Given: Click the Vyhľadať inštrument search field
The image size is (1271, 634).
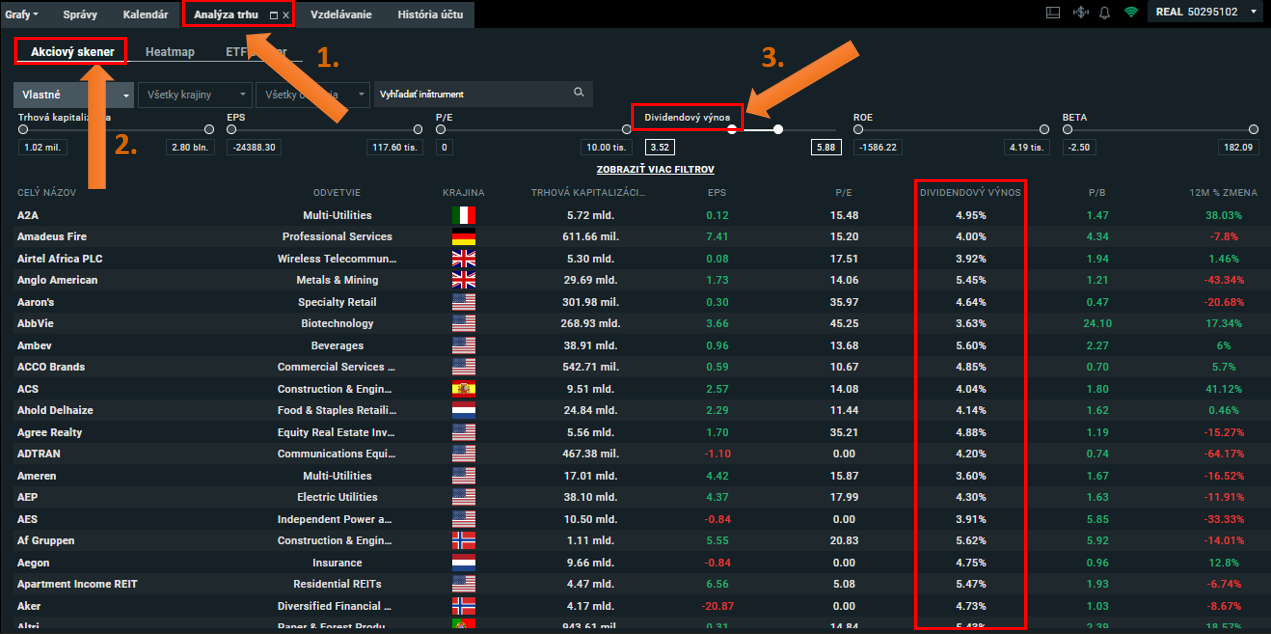Looking at the screenshot, I should coord(470,94).
